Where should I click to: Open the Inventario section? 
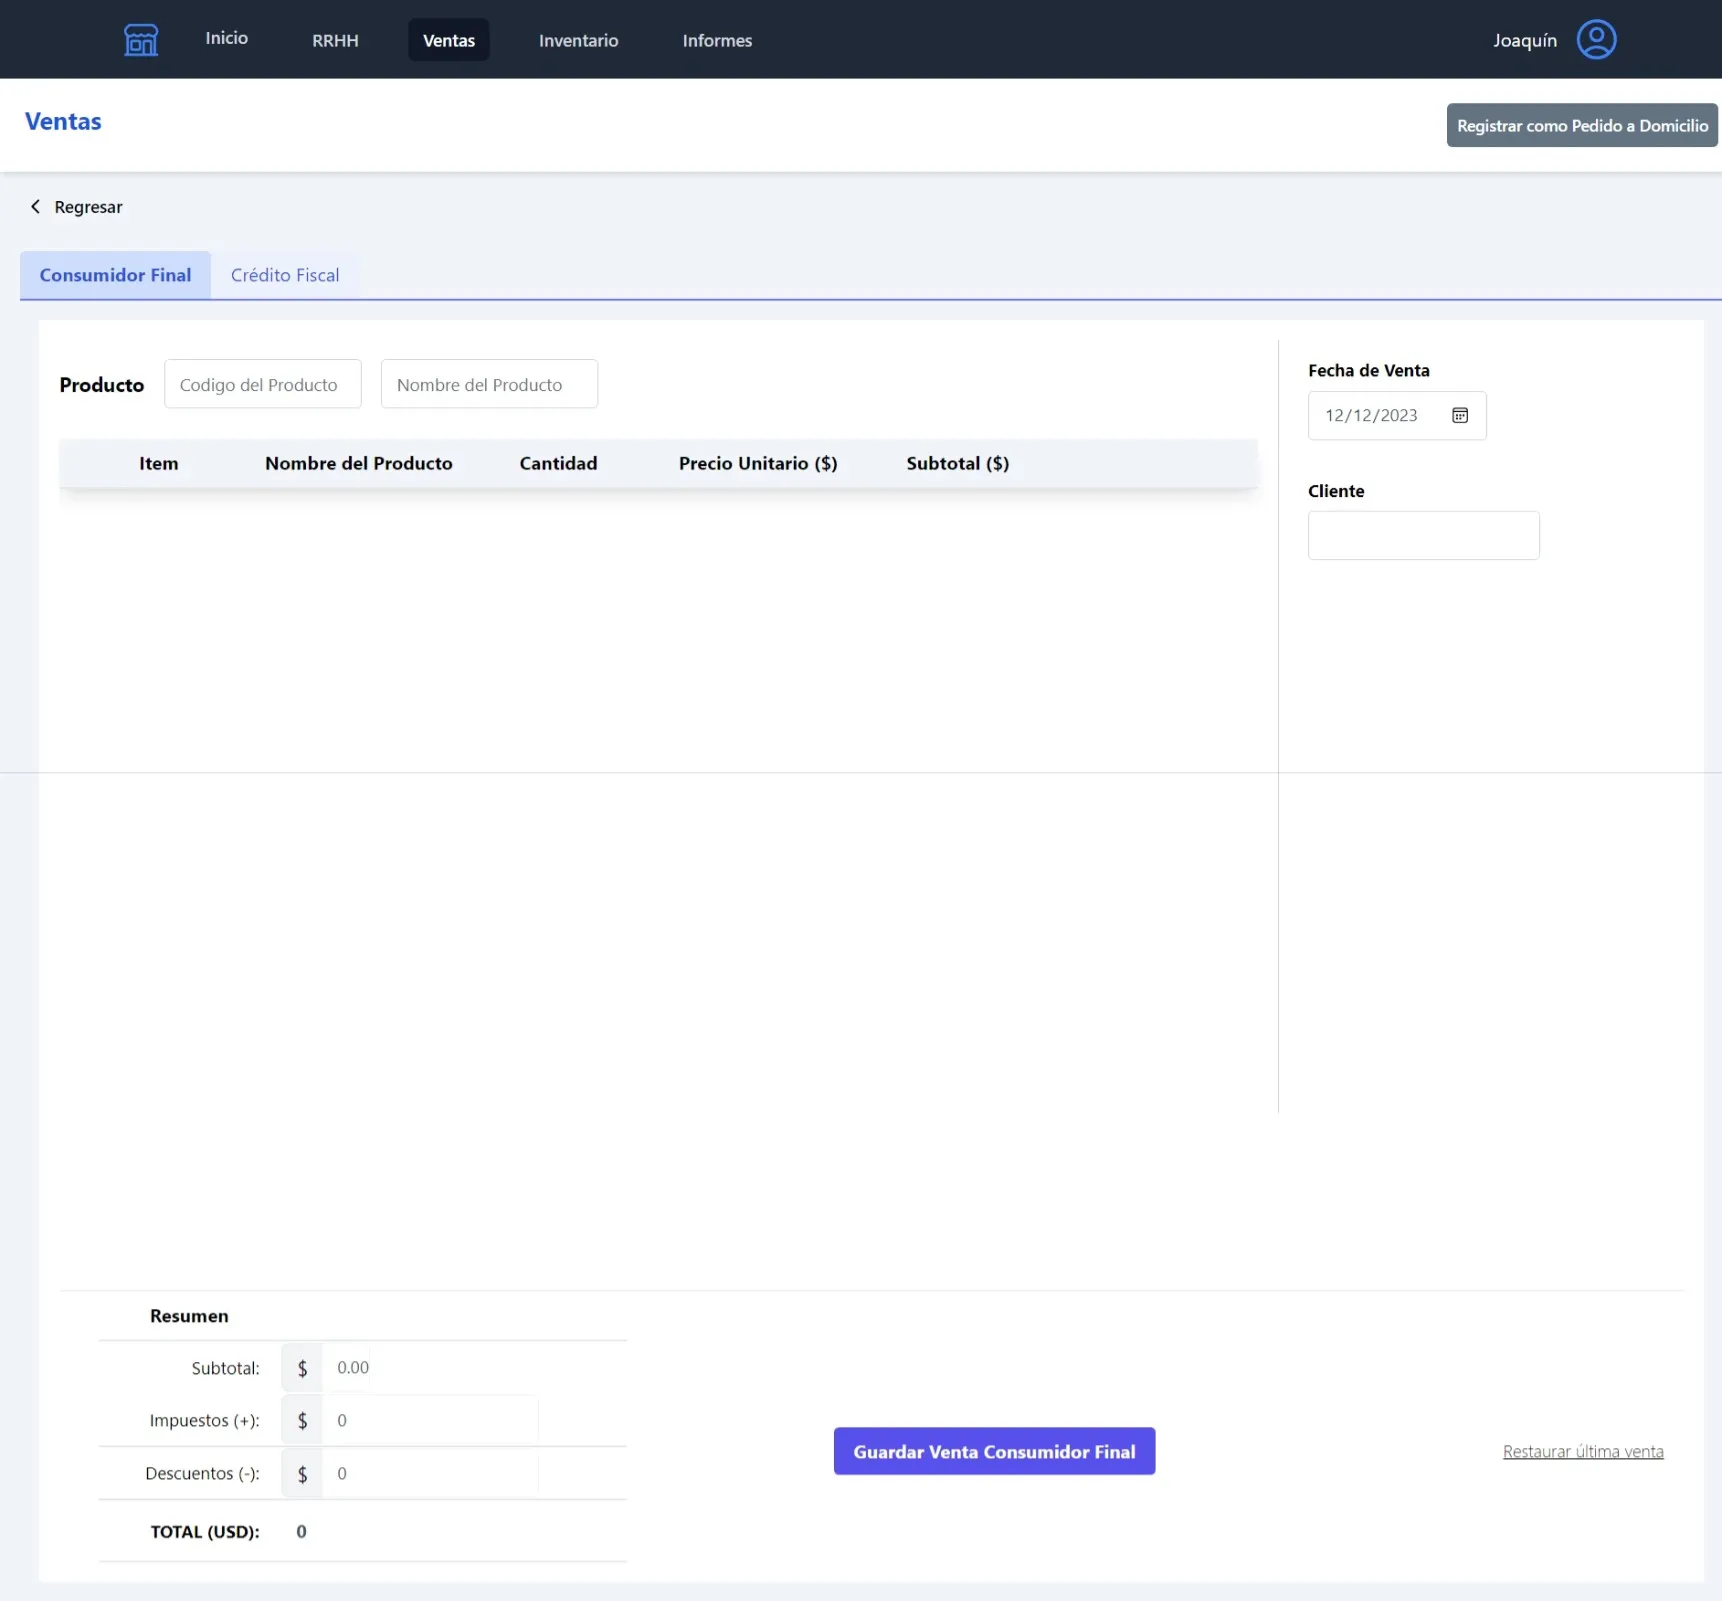(x=578, y=40)
